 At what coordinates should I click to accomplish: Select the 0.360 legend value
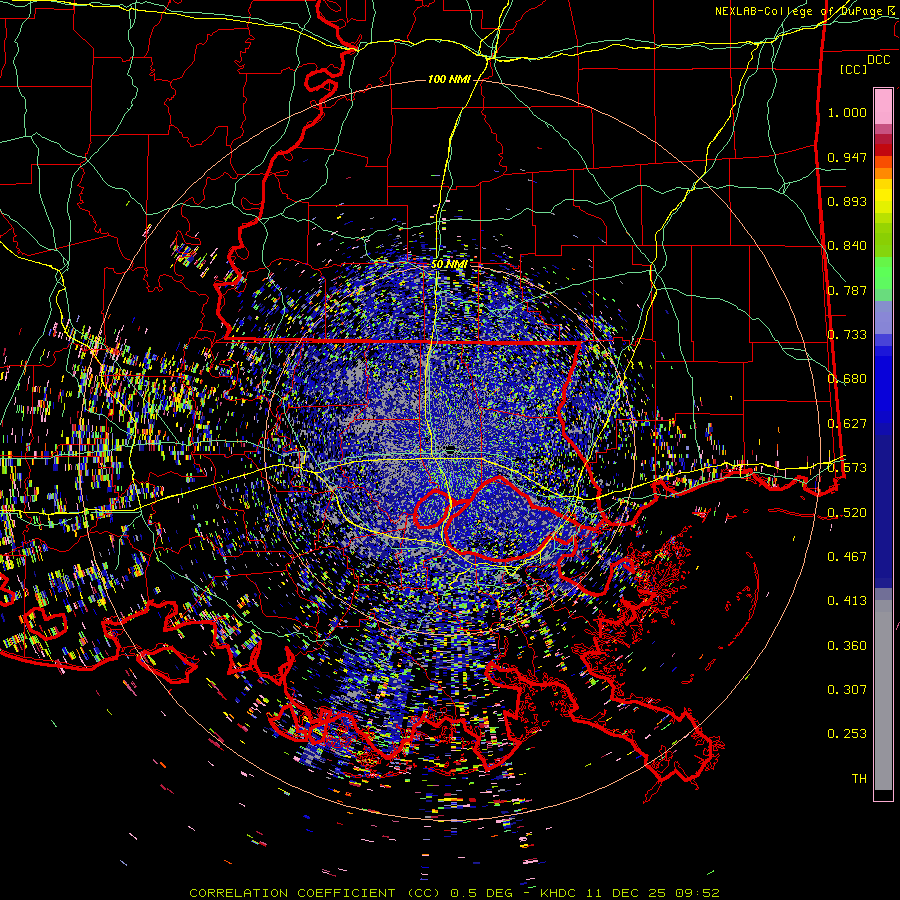pyautogui.click(x=847, y=646)
